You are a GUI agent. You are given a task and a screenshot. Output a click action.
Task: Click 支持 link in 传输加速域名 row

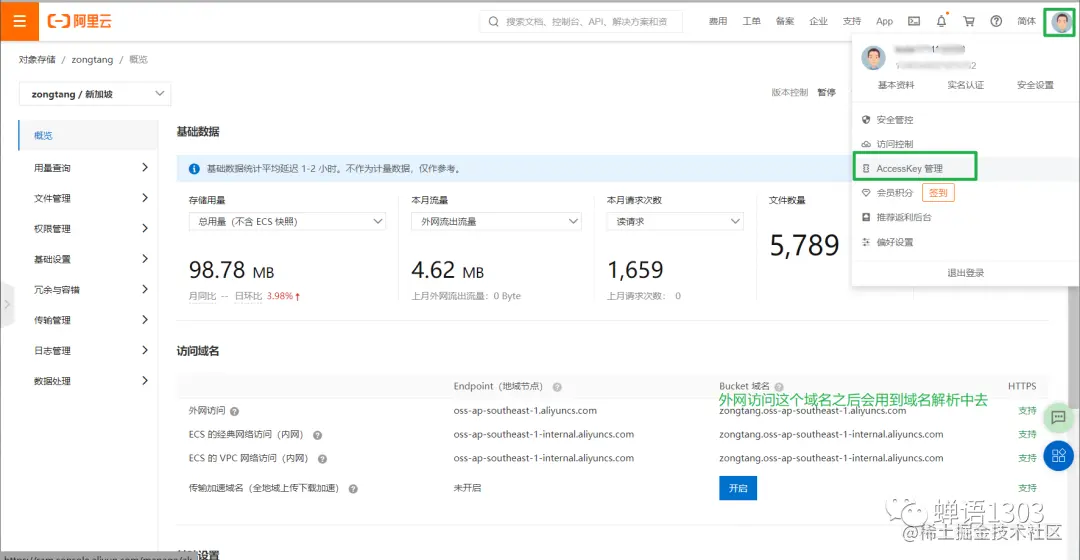(1027, 488)
